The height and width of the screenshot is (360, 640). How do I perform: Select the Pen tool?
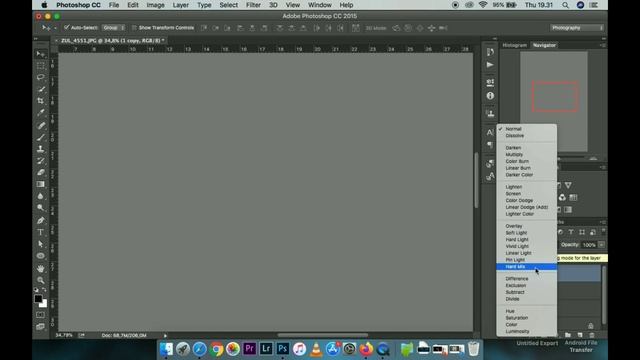coord(40,220)
